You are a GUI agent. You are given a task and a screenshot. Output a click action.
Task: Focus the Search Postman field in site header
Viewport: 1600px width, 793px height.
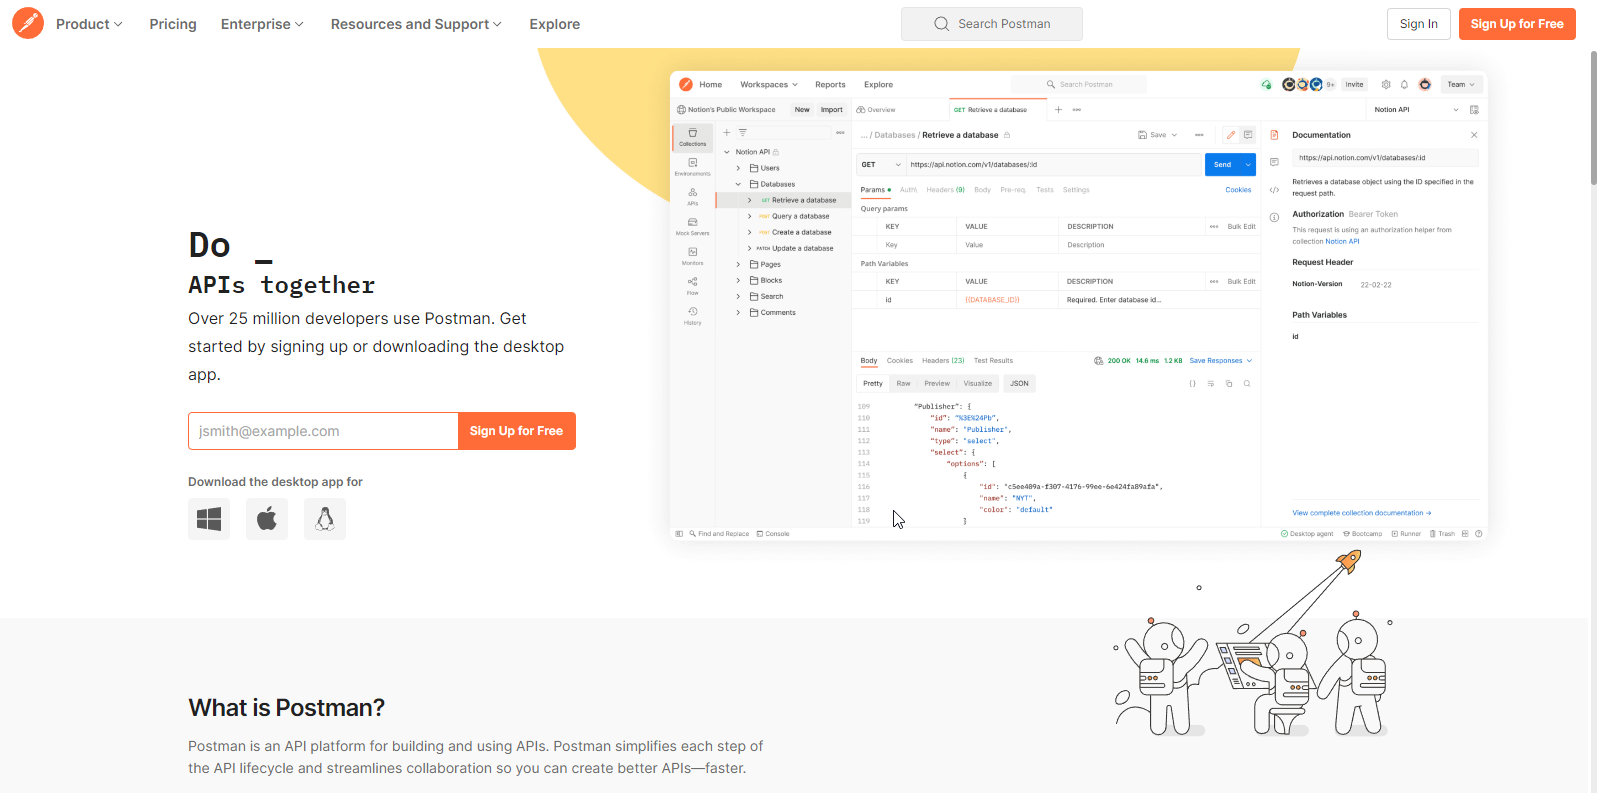click(992, 24)
